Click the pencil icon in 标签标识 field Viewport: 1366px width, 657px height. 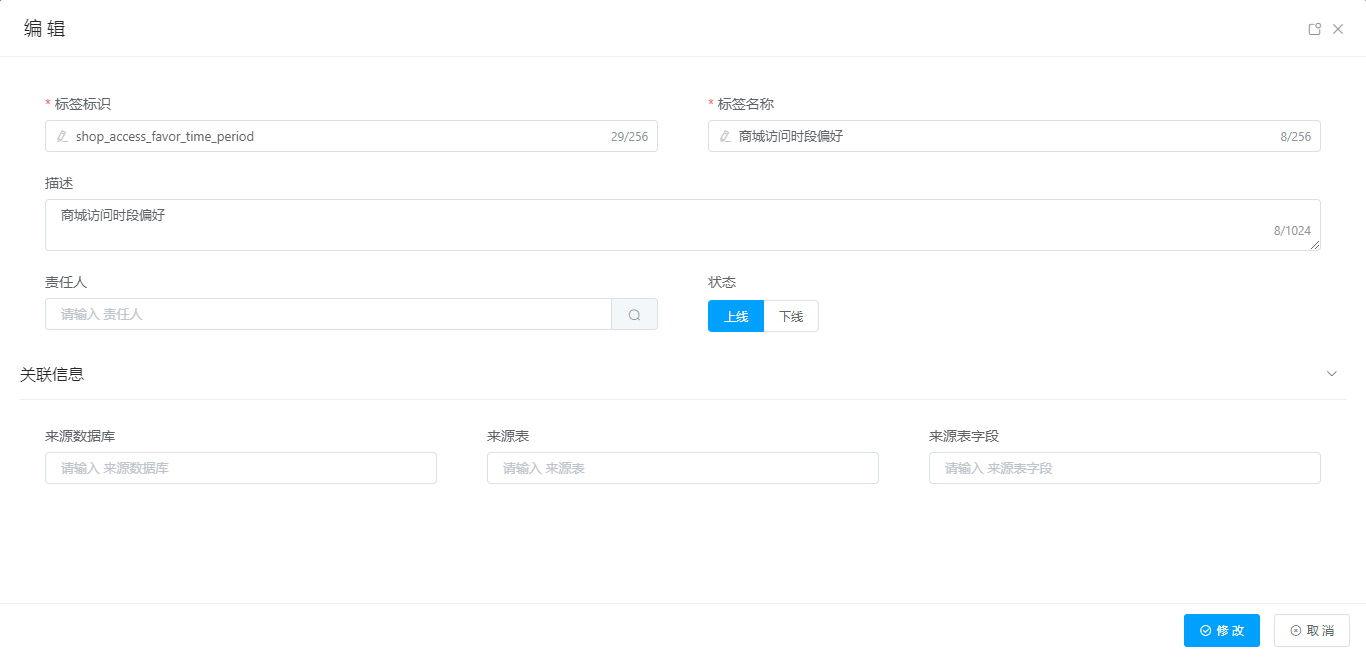point(62,136)
